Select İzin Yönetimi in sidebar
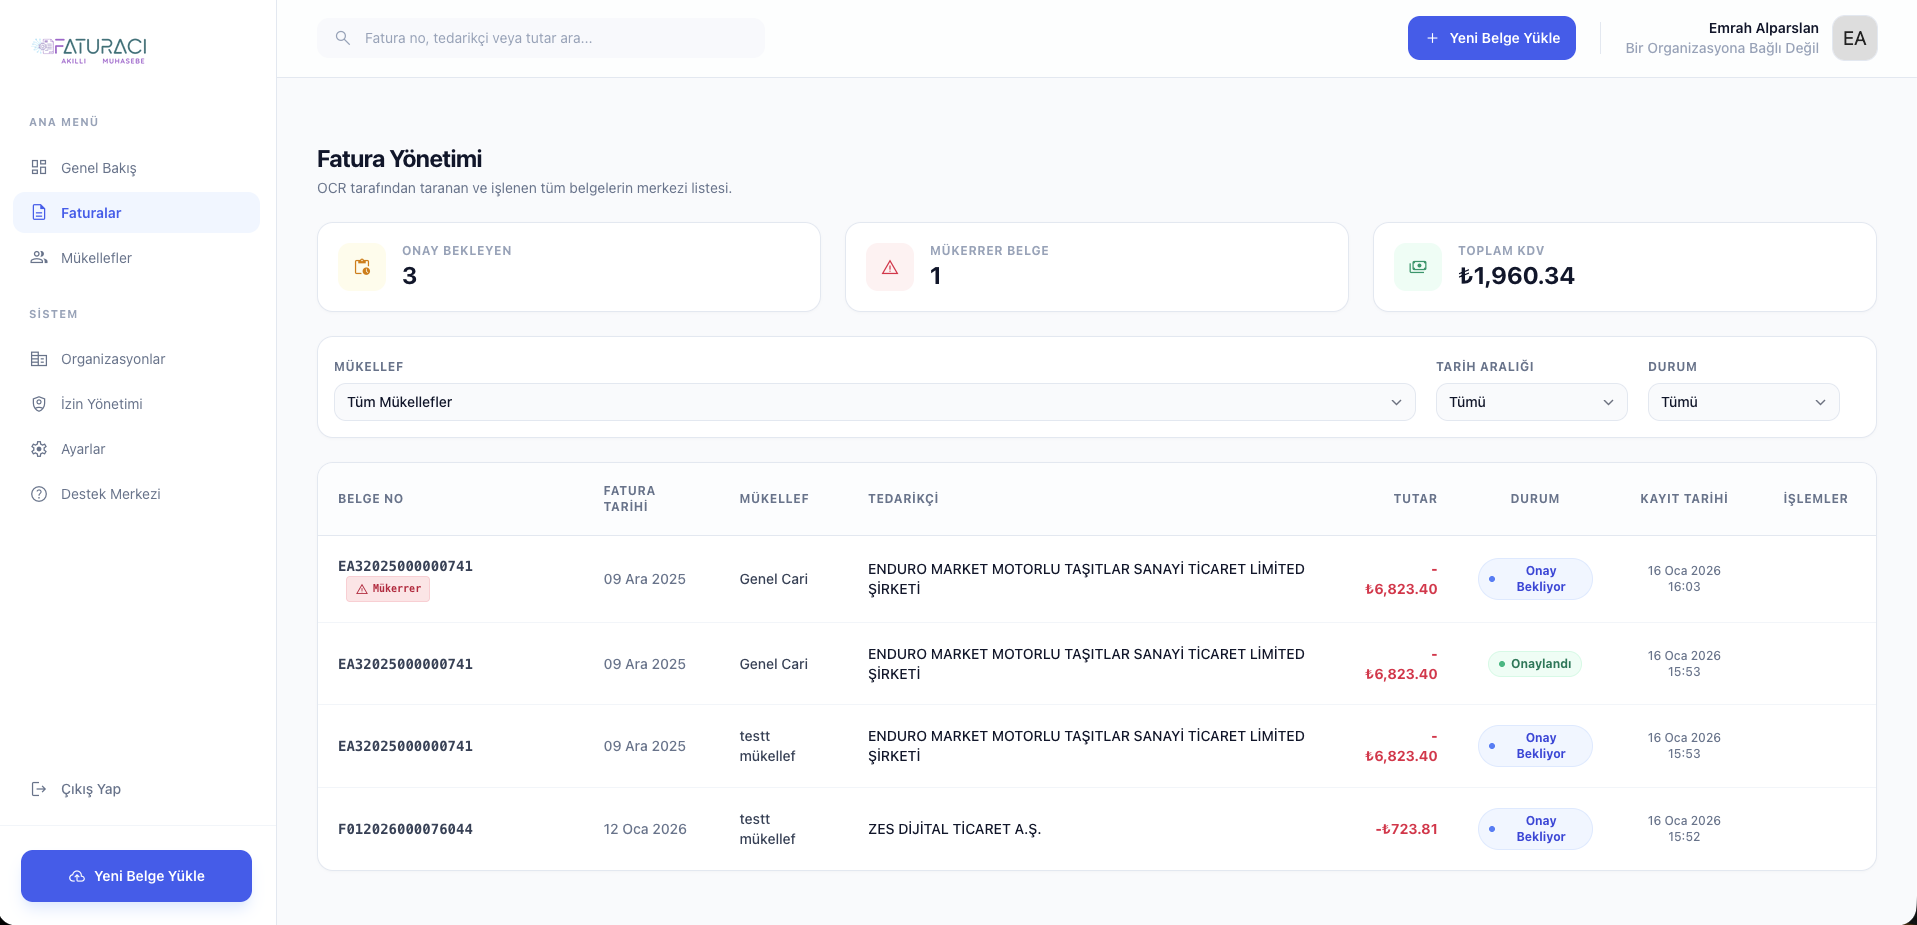This screenshot has width=1917, height=925. coord(101,404)
